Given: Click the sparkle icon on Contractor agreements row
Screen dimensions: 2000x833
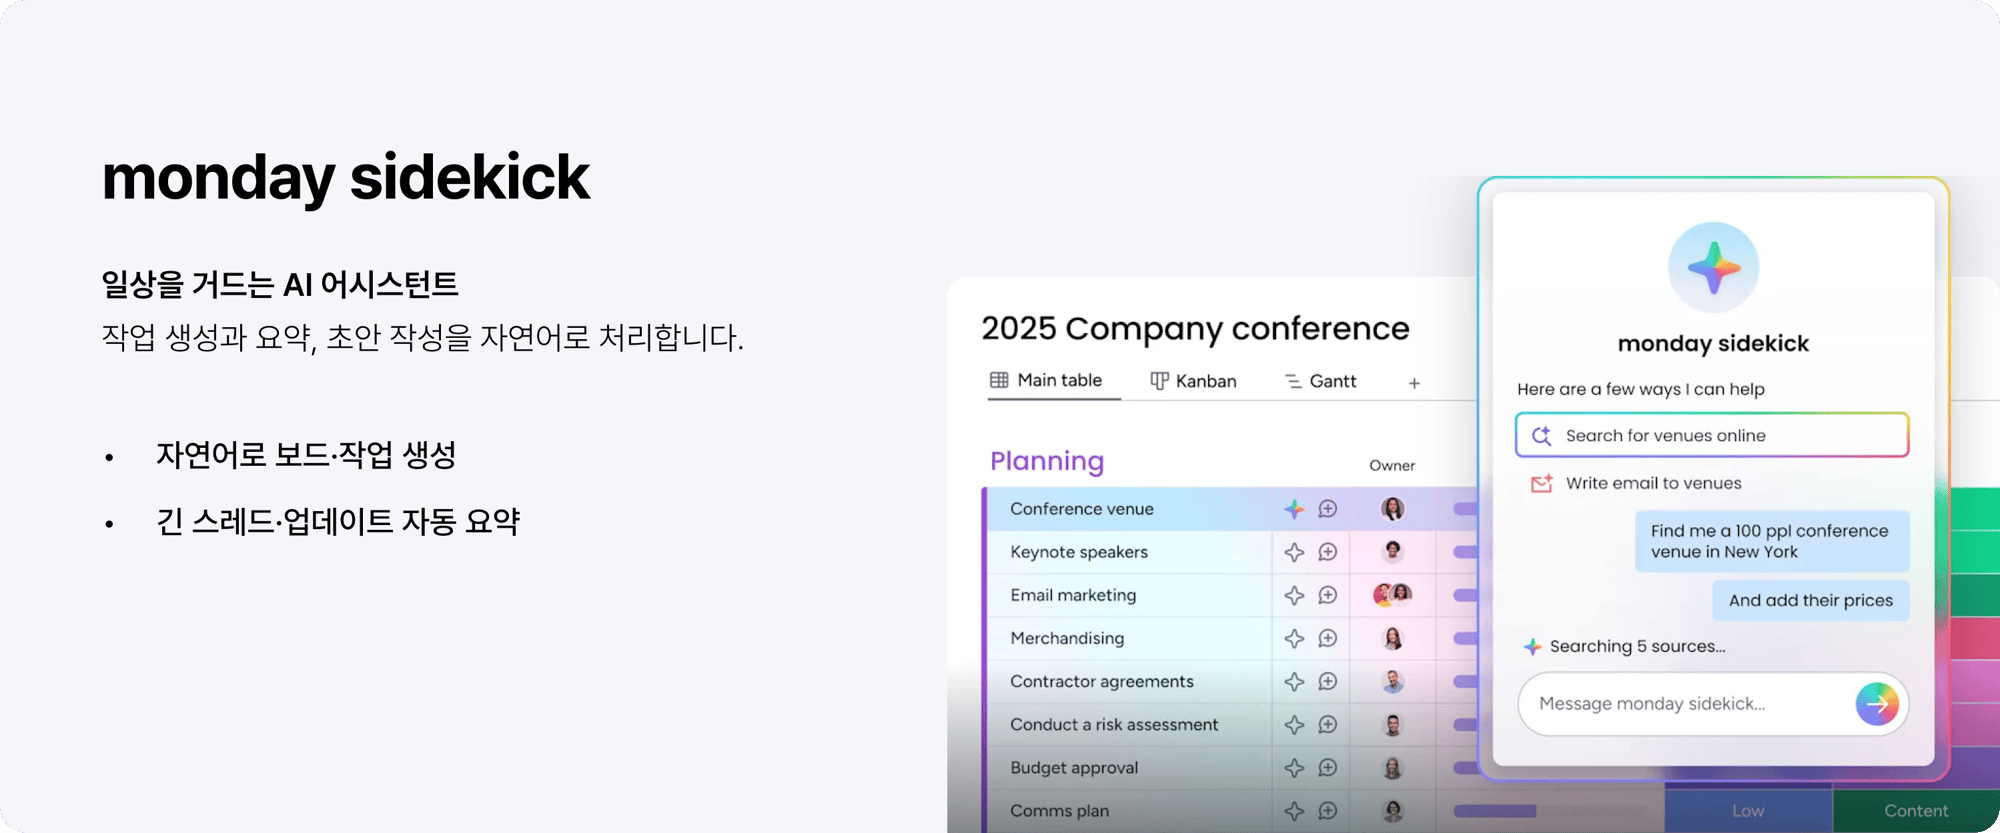Looking at the screenshot, I should tap(1294, 681).
